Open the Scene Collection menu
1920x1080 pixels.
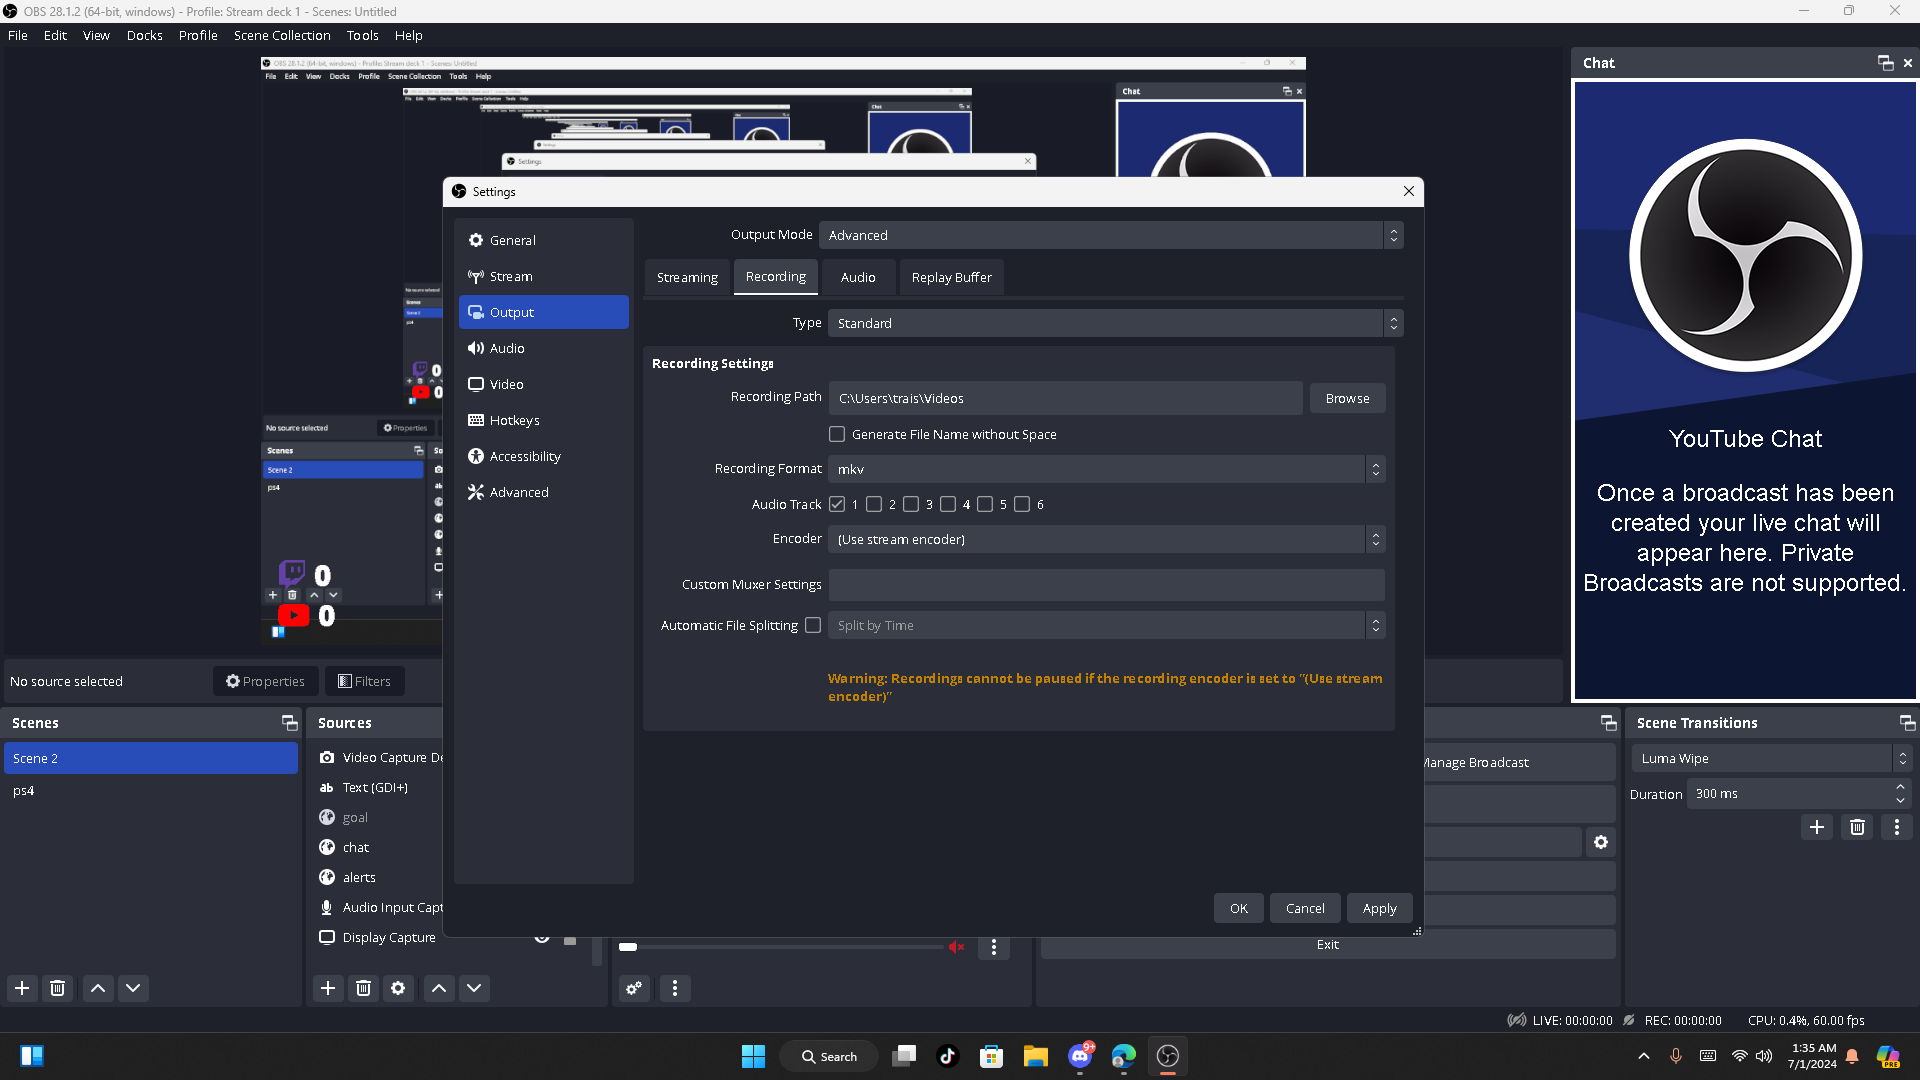tap(282, 35)
